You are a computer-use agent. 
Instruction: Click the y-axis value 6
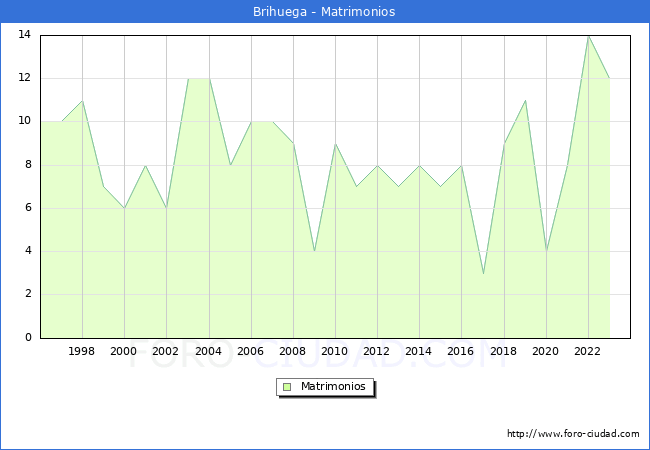pos(28,208)
